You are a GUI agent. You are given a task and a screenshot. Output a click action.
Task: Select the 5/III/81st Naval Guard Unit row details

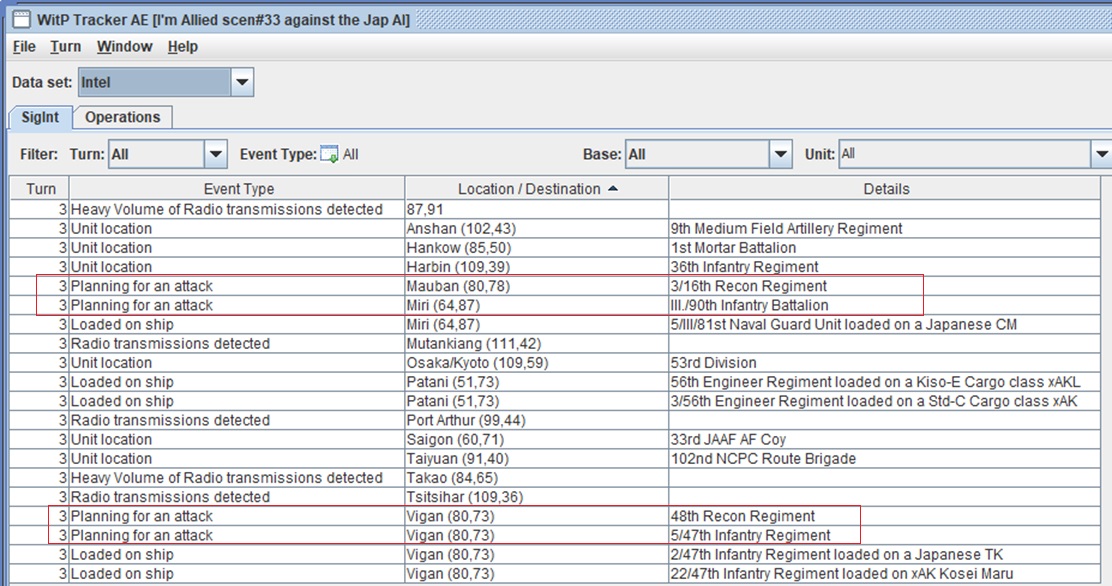pyautogui.click(x=885, y=324)
